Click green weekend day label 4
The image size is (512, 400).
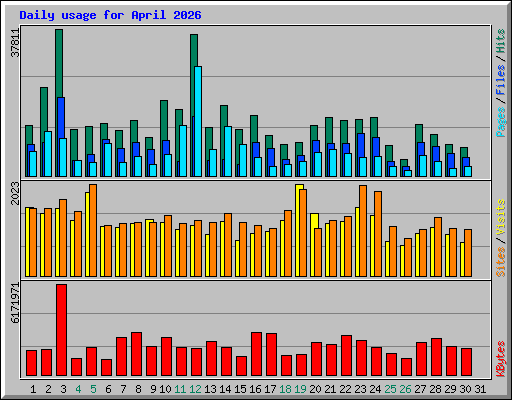coord(78,389)
